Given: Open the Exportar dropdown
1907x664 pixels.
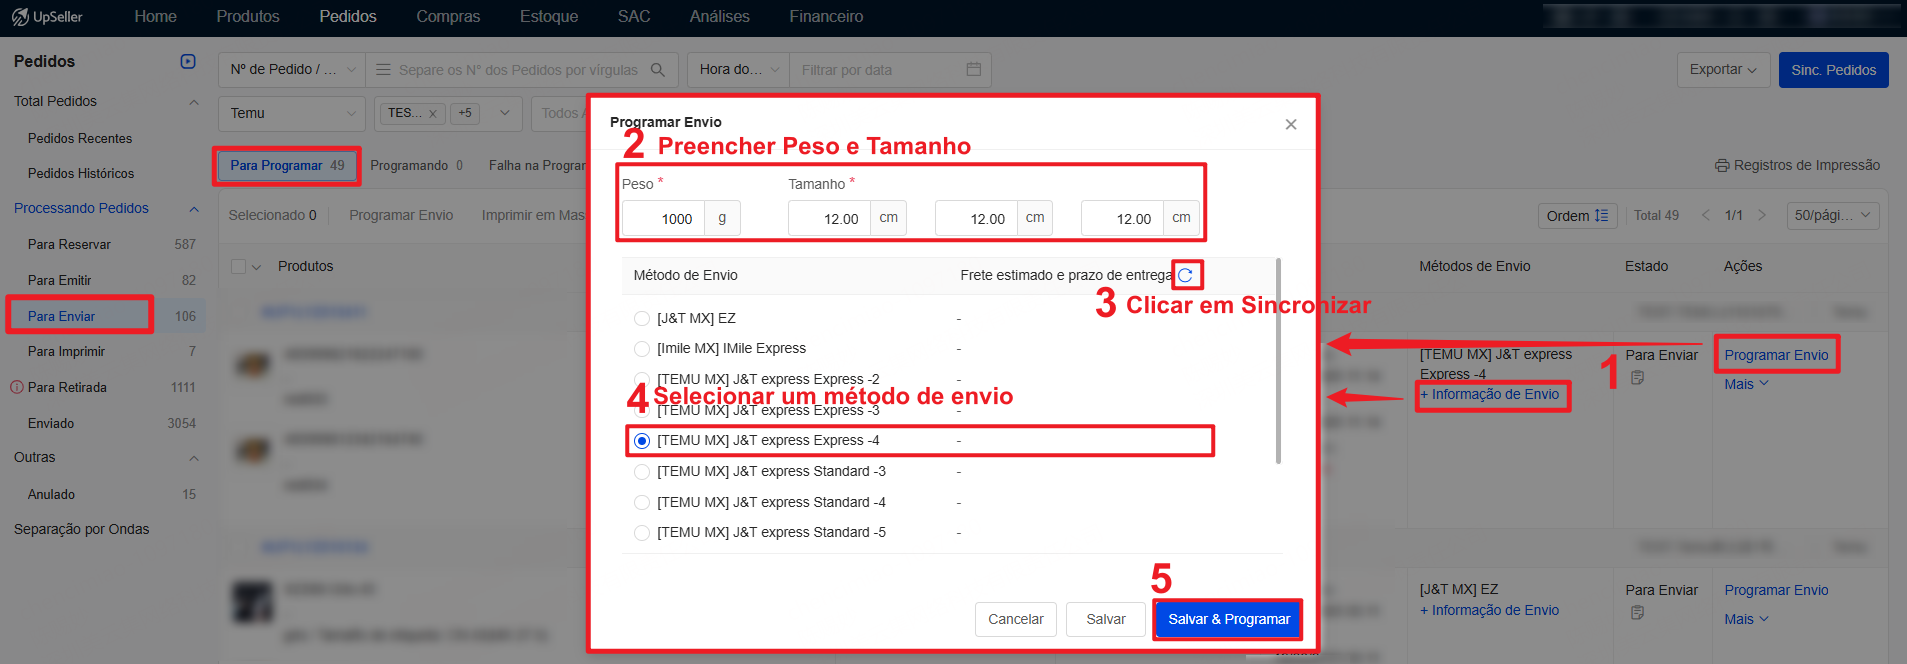Looking at the screenshot, I should coord(1723,70).
